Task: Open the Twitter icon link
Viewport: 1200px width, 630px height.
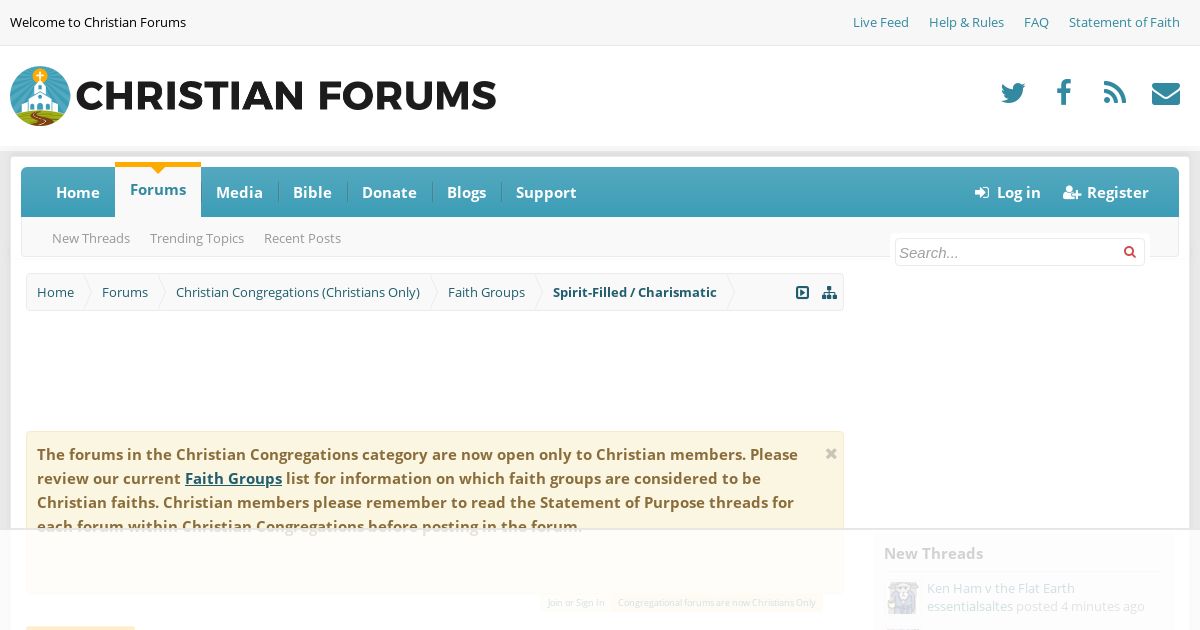Action: point(1013,93)
